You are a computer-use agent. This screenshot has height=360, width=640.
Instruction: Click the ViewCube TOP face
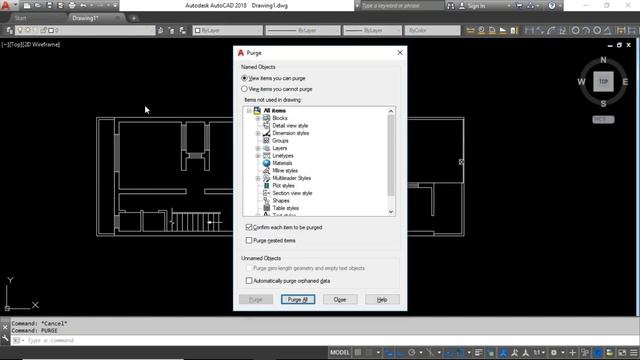coord(603,81)
